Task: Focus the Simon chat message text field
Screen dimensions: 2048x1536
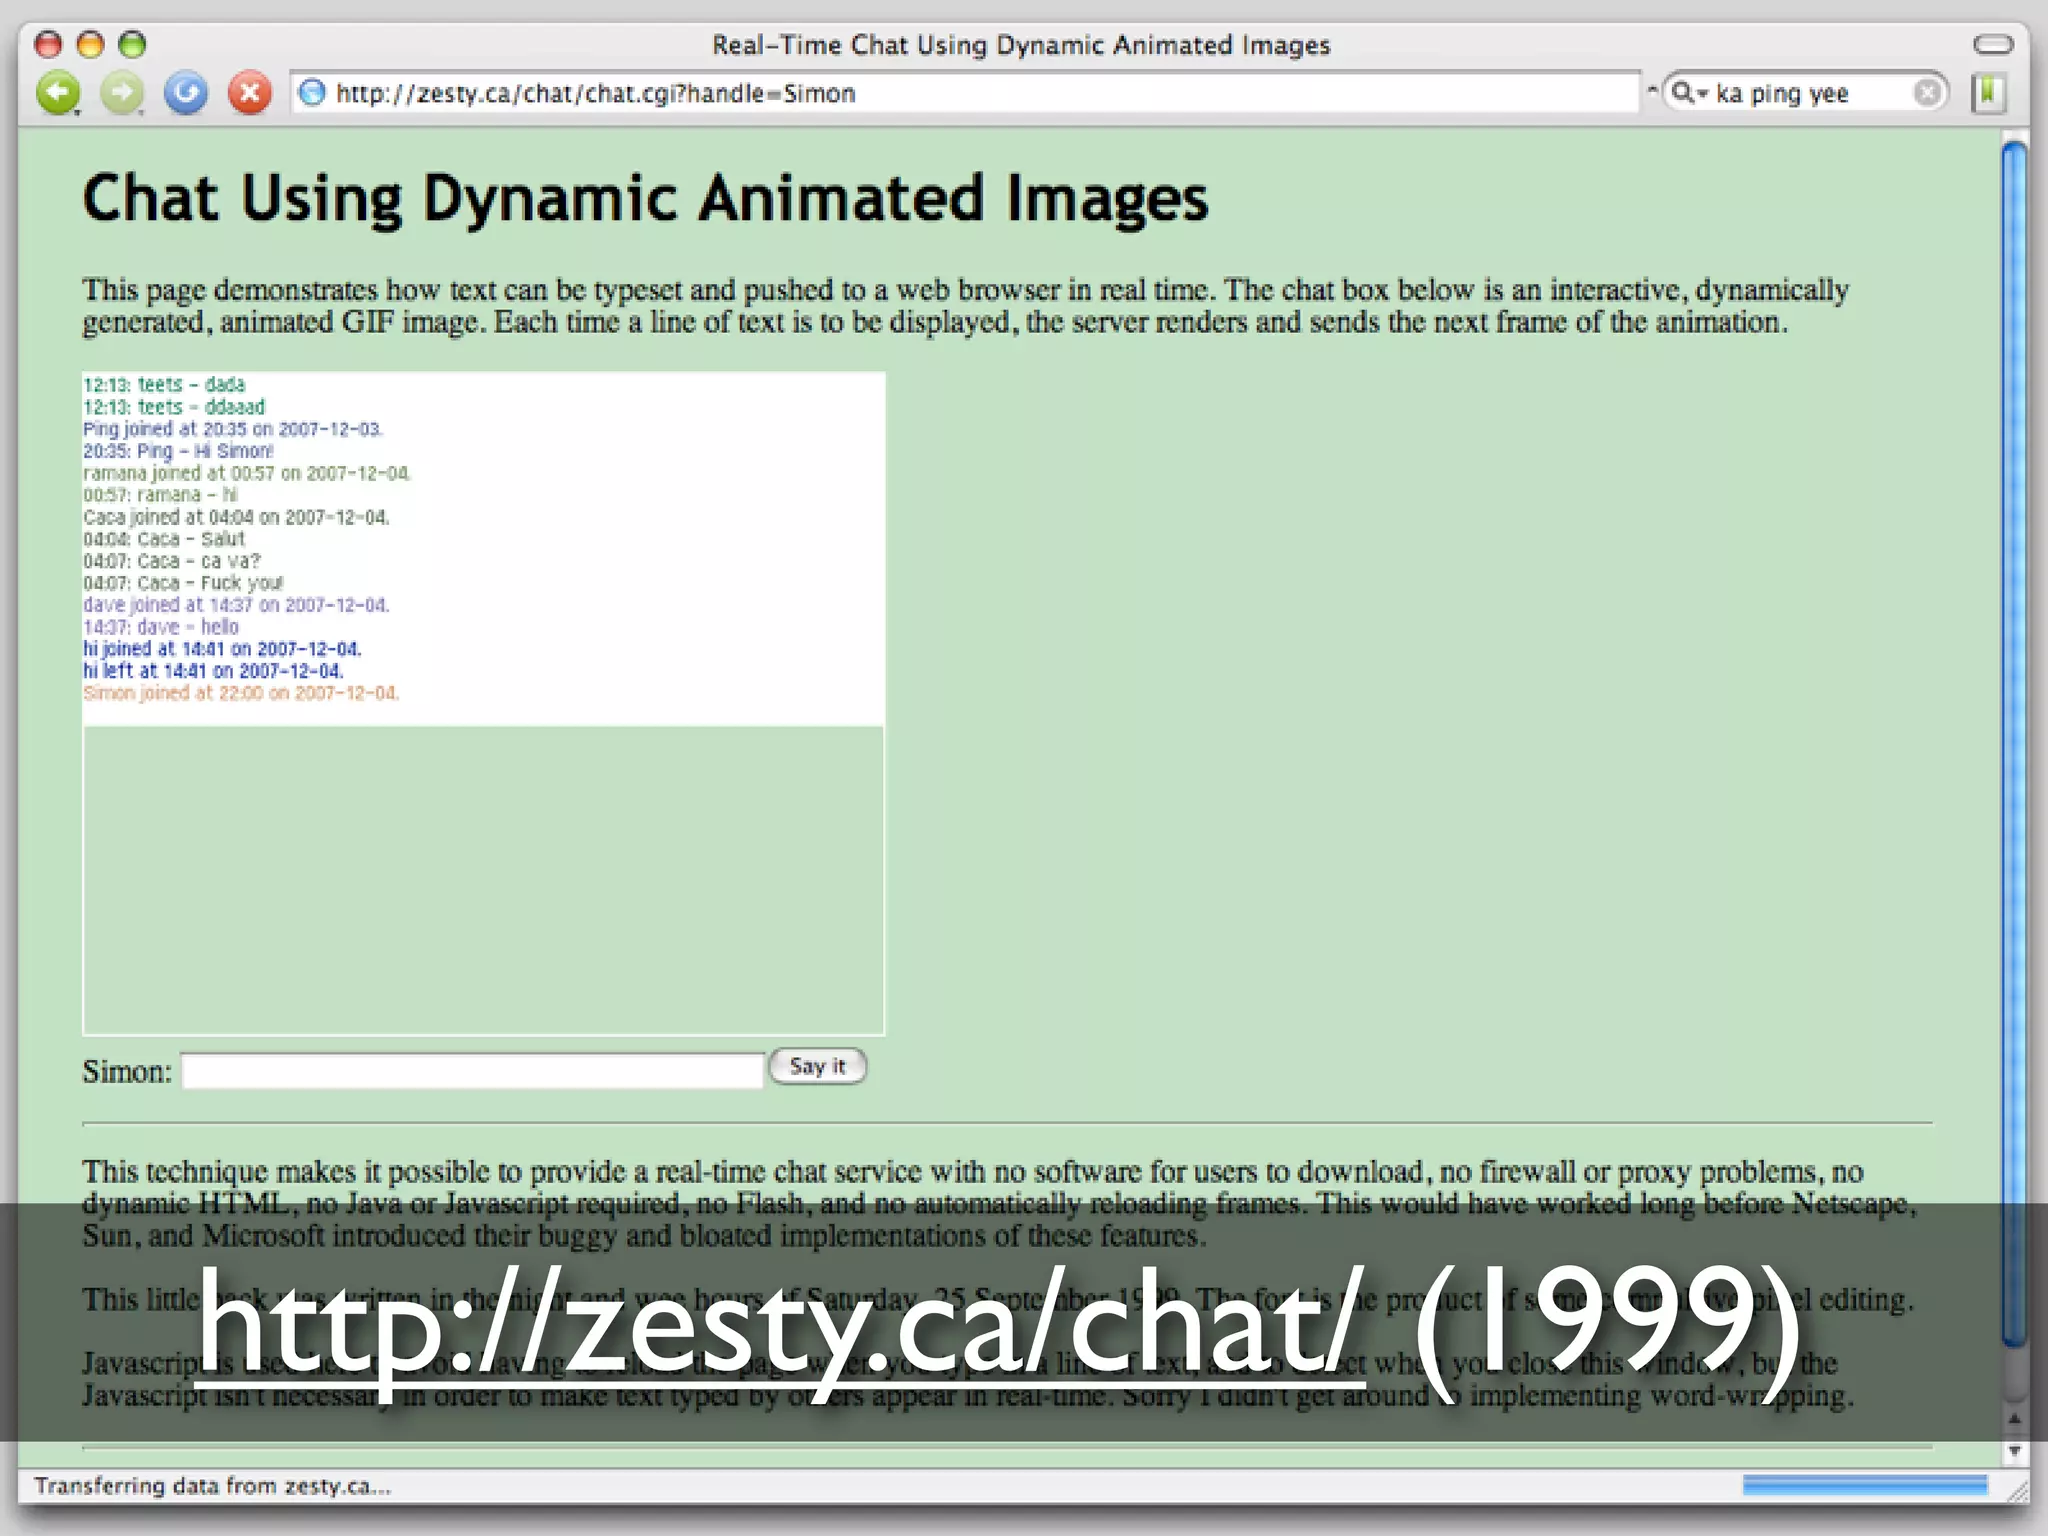Action: [472, 1071]
